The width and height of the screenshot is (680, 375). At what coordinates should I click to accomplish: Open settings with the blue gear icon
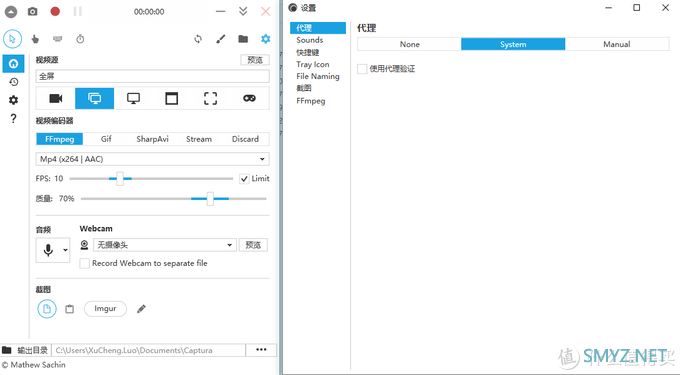pyautogui.click(x=265, y=39)
